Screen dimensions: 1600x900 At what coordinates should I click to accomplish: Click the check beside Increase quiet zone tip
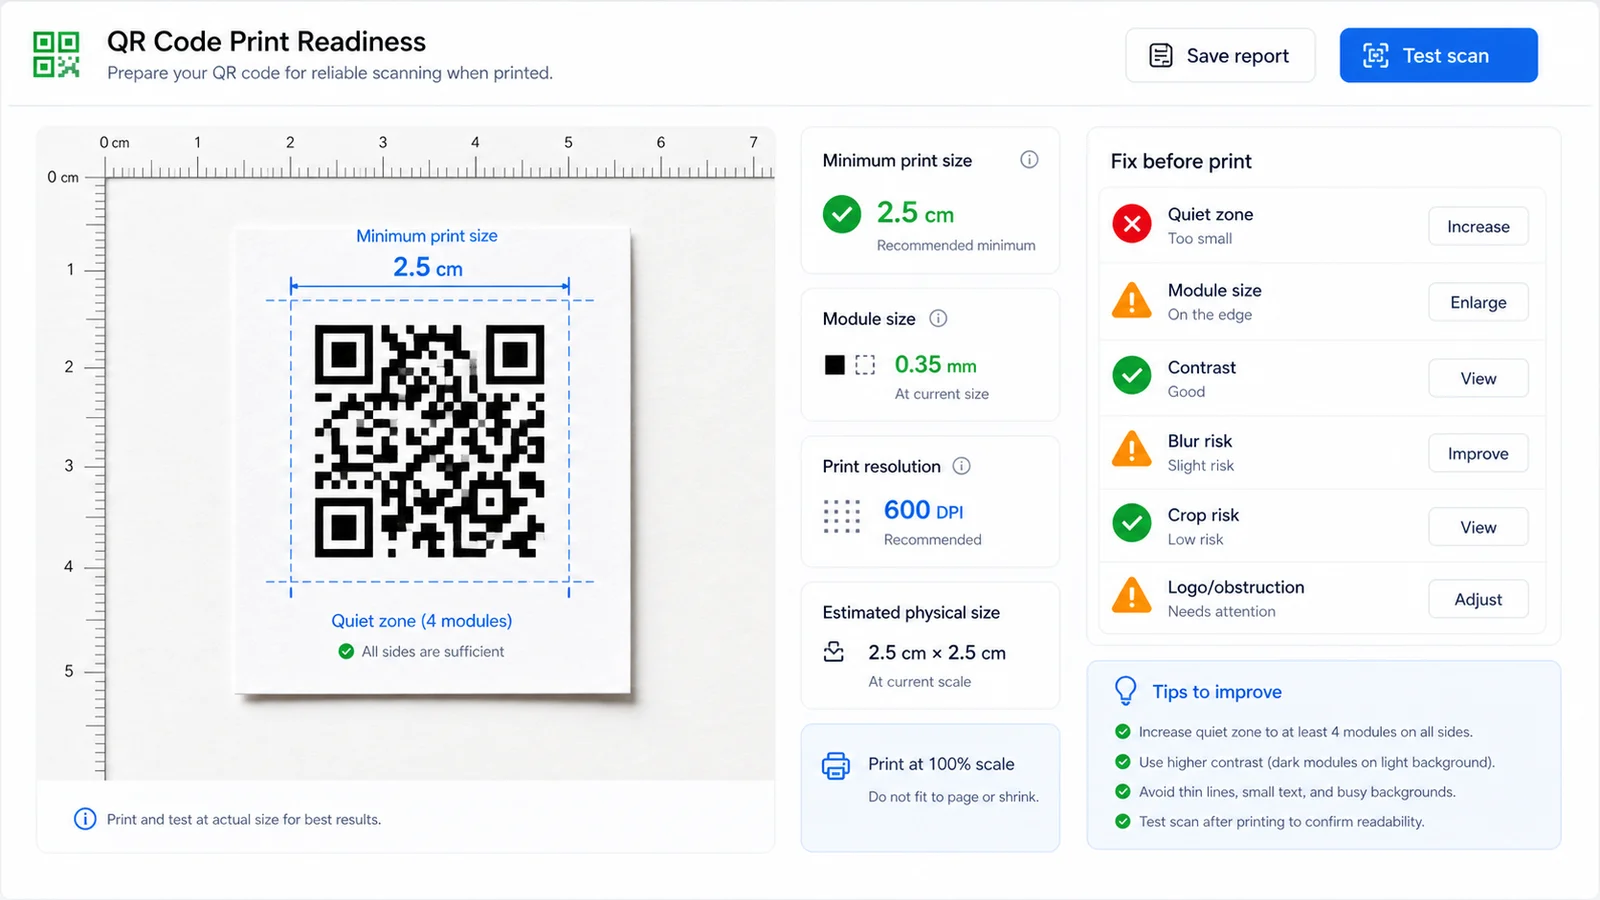(1123, 732)
